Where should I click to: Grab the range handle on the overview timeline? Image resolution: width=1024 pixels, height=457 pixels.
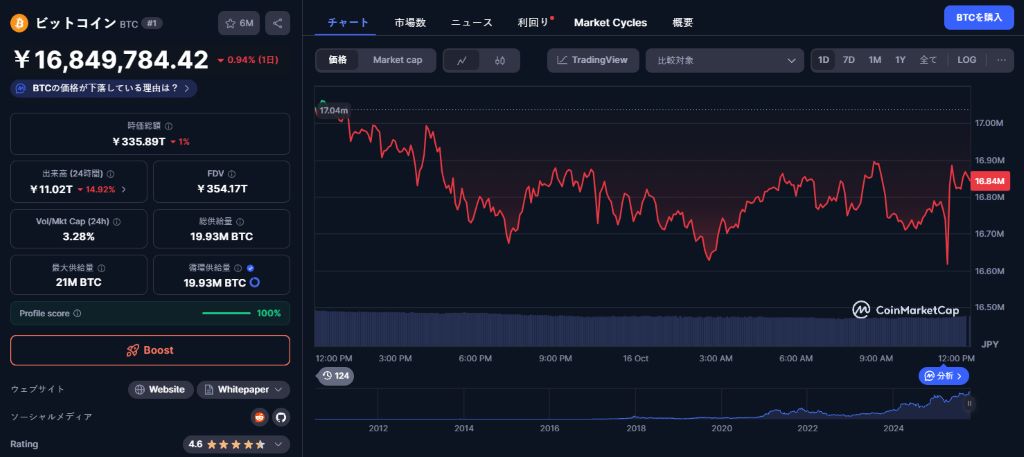(968, 403)
